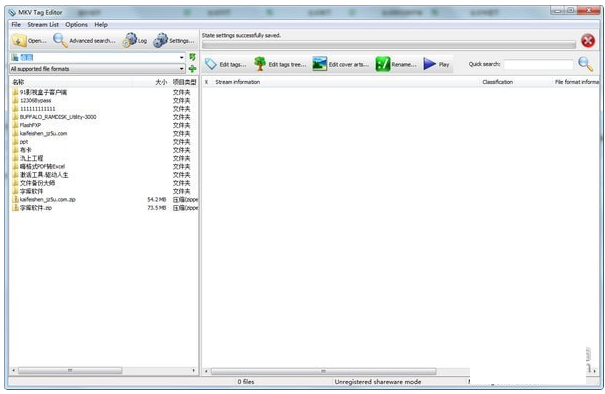Sort by the 项目类型 column header
Viewport: 605px width, 394px height.
pos(184,82)
